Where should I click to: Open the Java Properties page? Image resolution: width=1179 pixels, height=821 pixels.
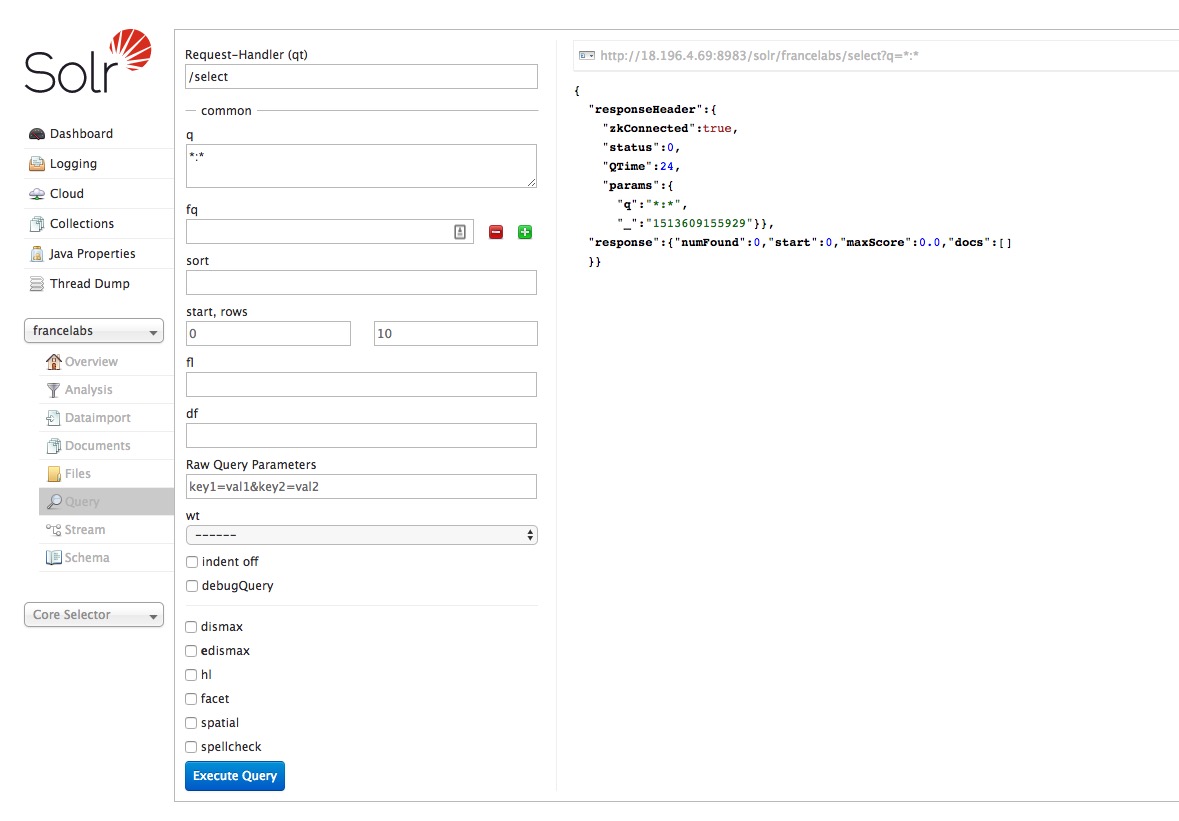tap(92, 254)
